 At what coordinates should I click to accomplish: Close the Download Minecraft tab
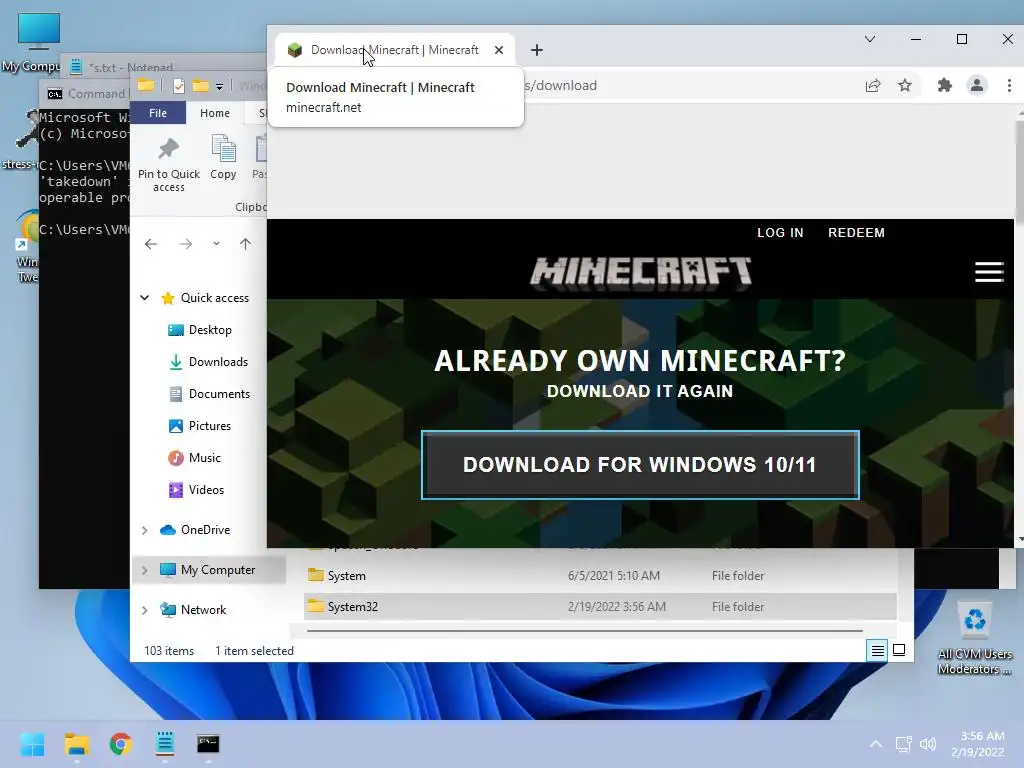point(499,50)
